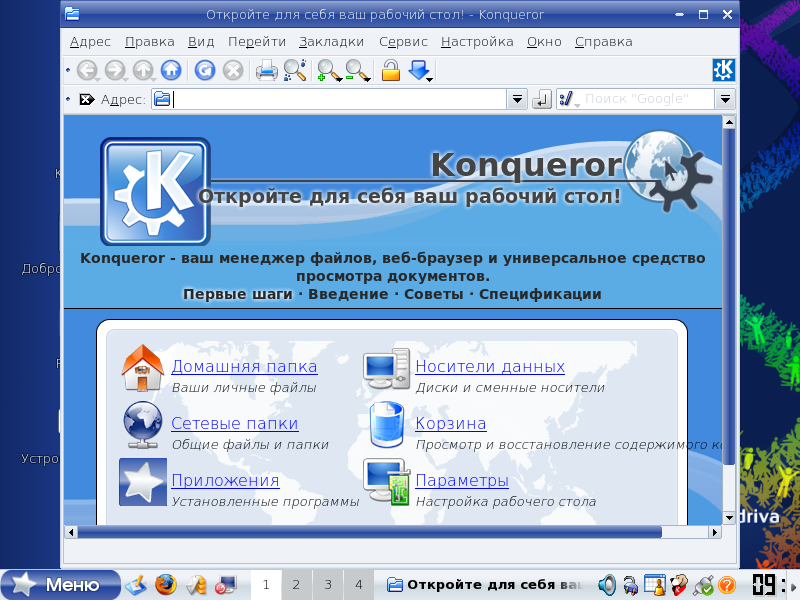The width and height of the screenshot is (800, 601).
Task: Open the Home location toolbar icon
Action: 171,70
